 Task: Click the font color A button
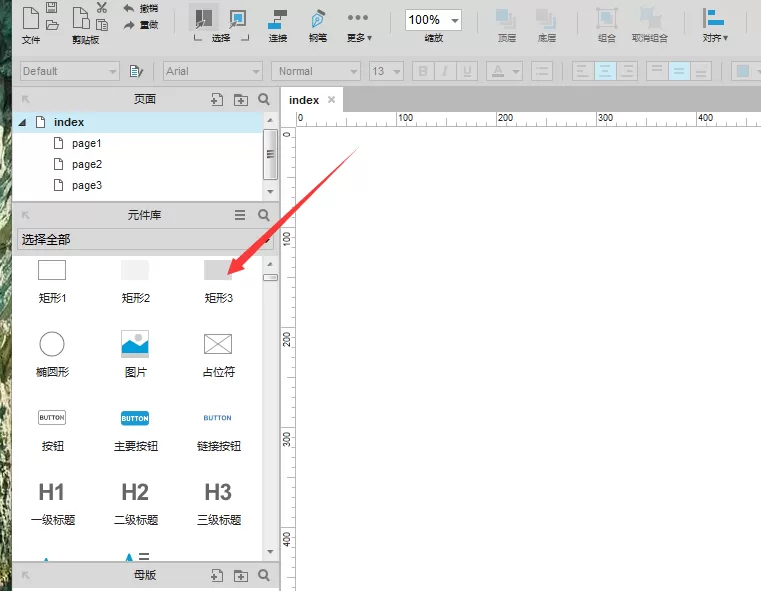pyautogui.click(x=504, y=71)
